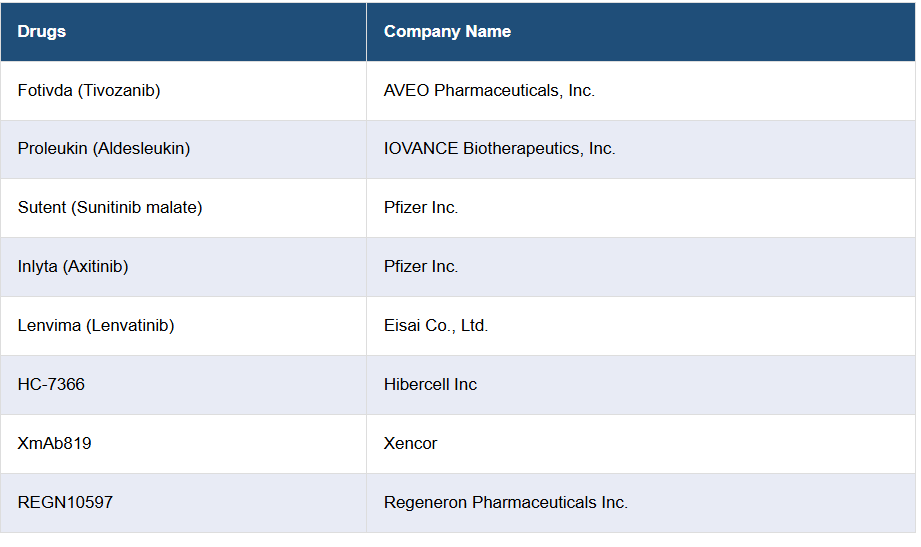
Task: Click the Lenvima (Lenvatinib) drug entry
Action: (96, 326)
